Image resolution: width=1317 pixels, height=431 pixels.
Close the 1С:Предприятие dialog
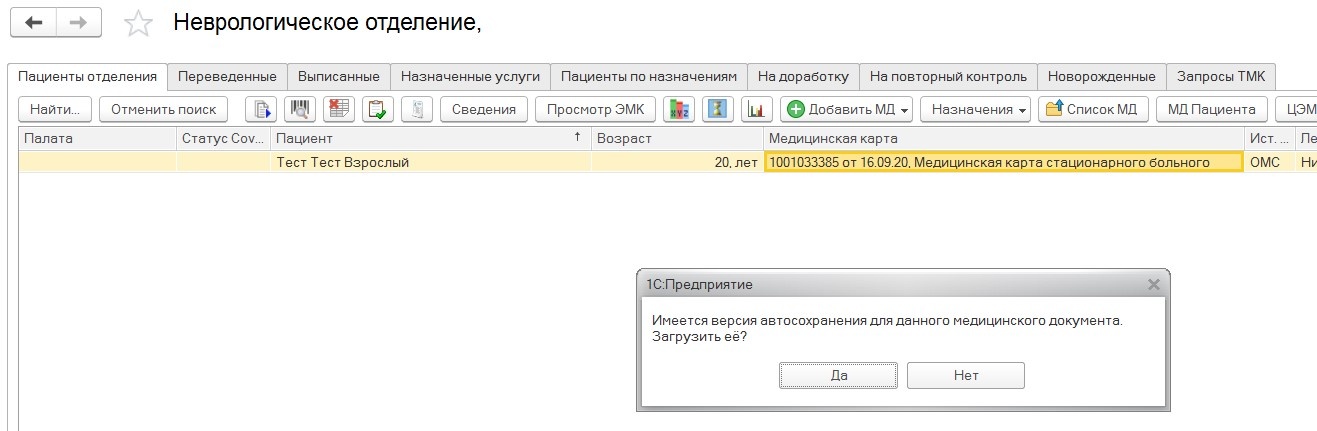1153,285
